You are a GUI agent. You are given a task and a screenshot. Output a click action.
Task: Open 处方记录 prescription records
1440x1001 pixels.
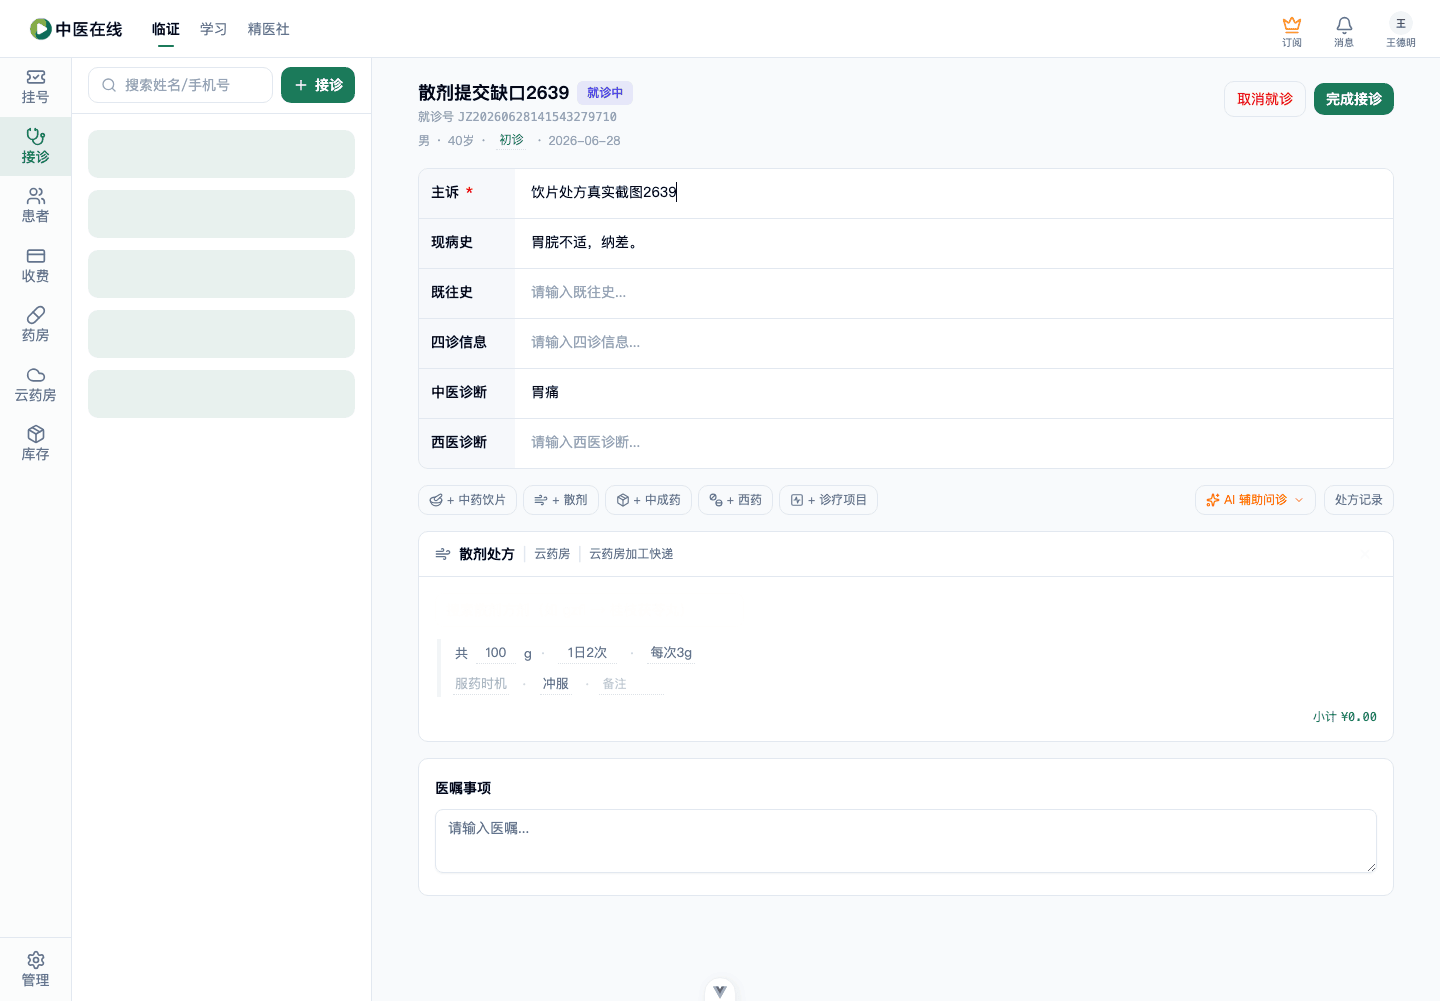click(x=1358, y=500)
